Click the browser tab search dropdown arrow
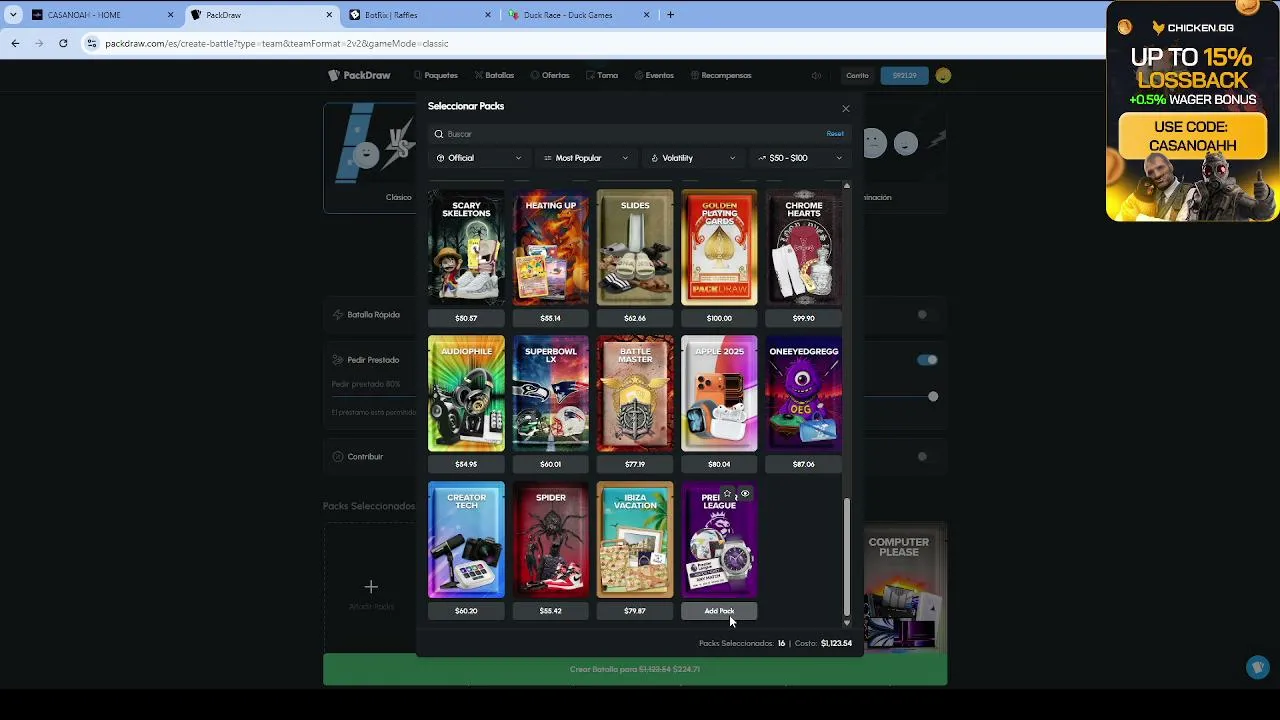Screen dimensions: 1280x720 coord(13,15)
